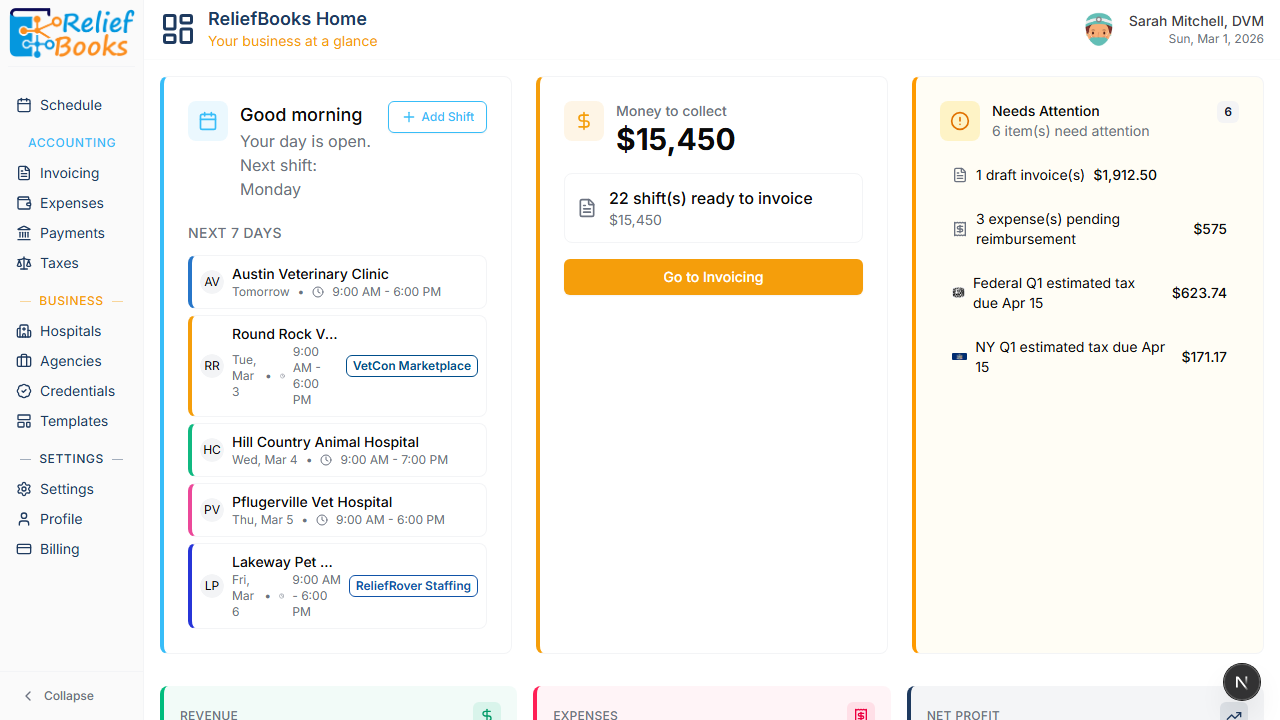Image resolution: width=1280 pixels, height=720 pixels.
Task: Open Sarah Mitchell's avatar
Action: click(x=1099, y=29)
